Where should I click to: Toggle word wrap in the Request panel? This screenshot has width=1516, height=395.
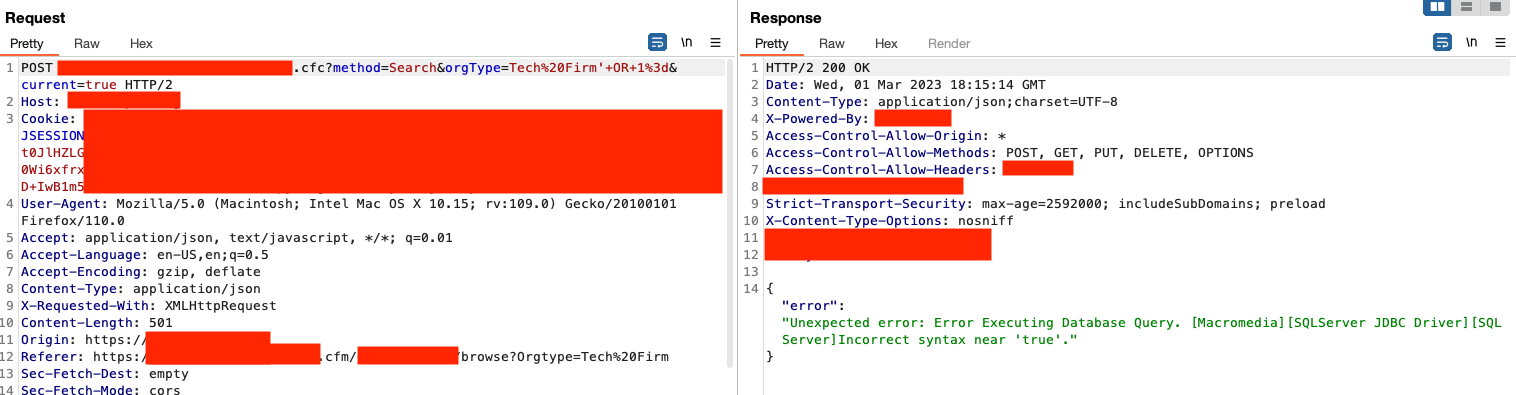click(x=657, y=42)
